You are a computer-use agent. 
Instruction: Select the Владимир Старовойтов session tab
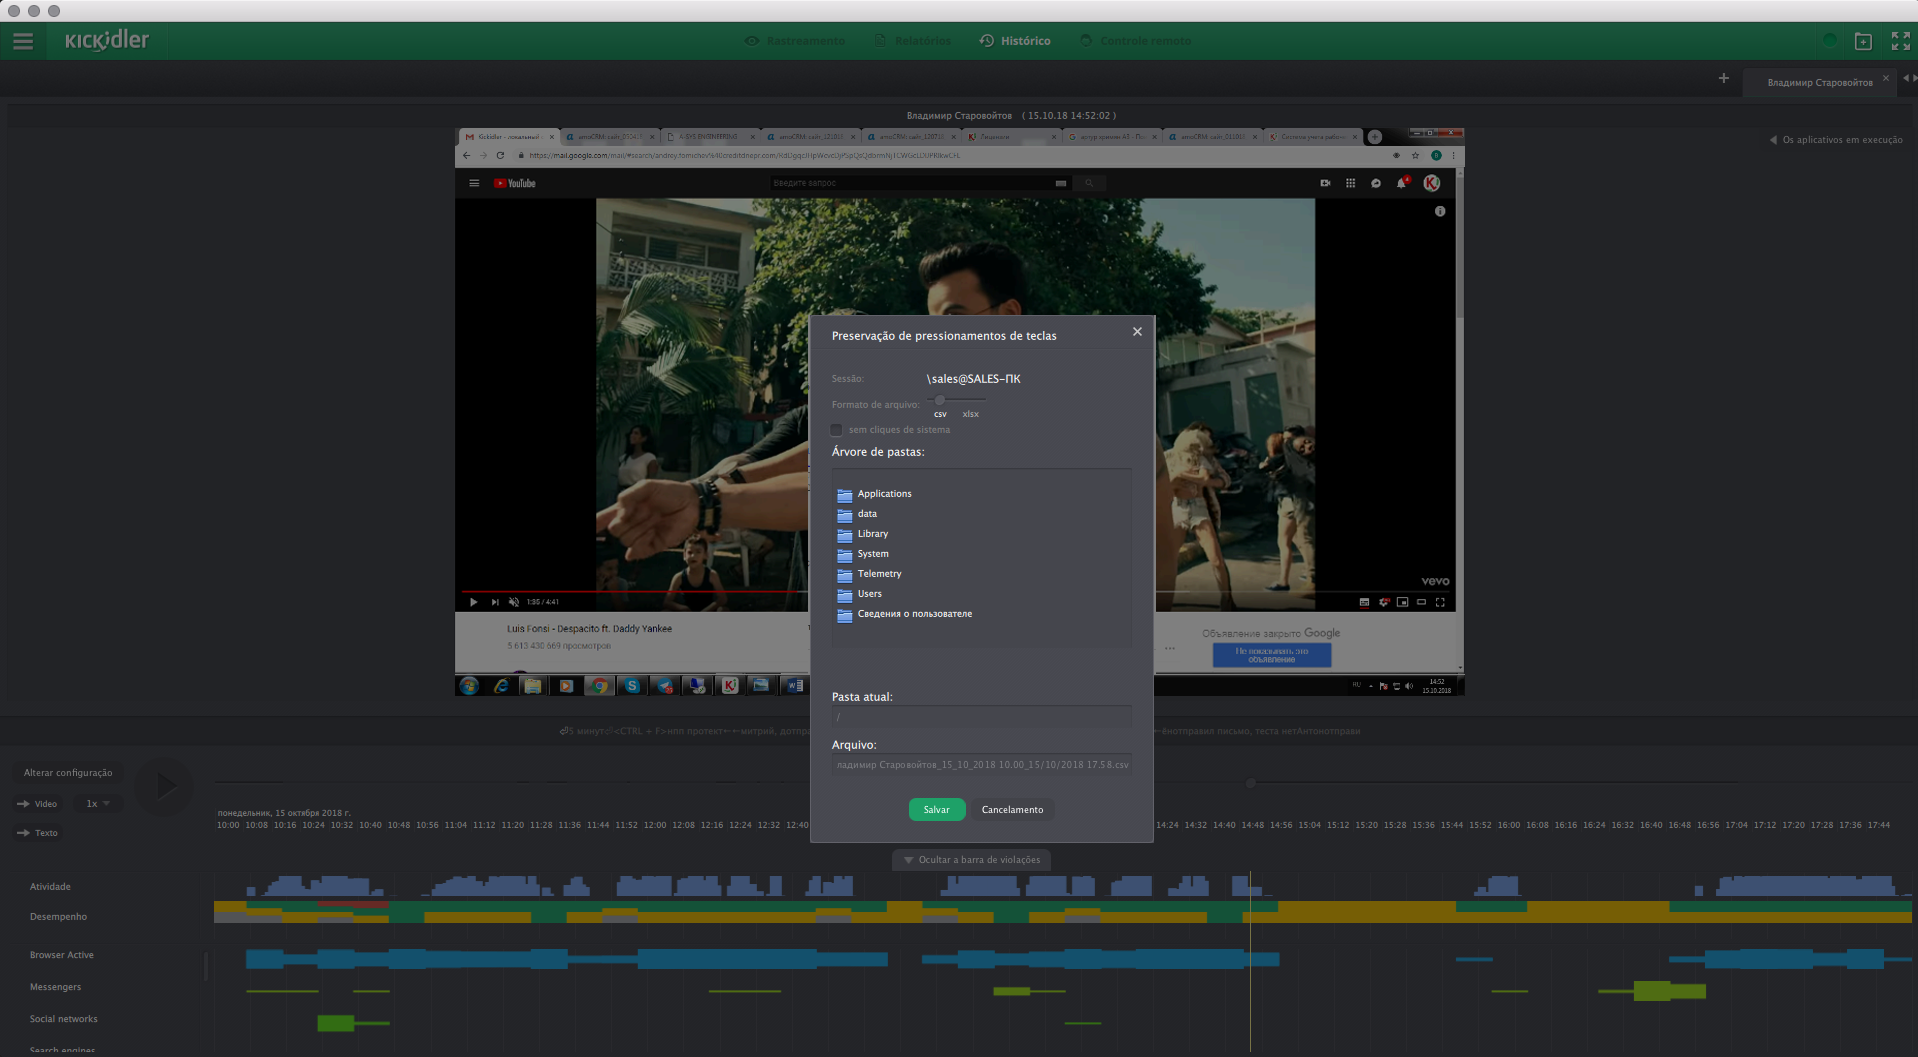point(1819,83)
